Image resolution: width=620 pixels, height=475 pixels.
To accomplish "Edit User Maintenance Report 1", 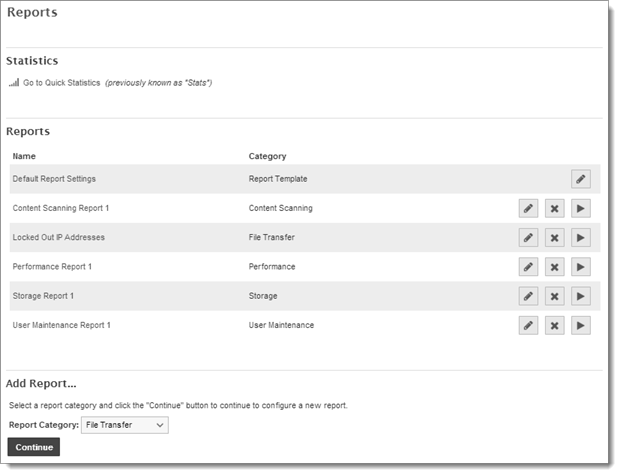I will 528,325.
